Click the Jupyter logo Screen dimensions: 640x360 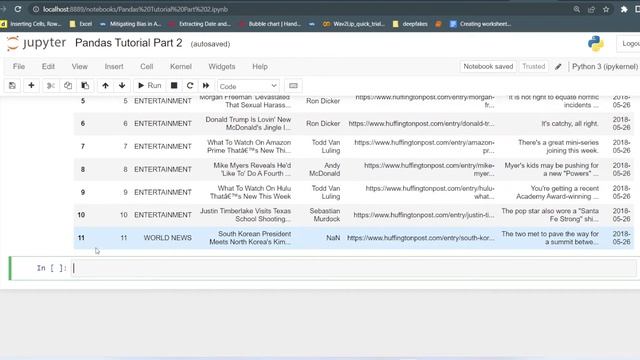(x=36, y=43)
